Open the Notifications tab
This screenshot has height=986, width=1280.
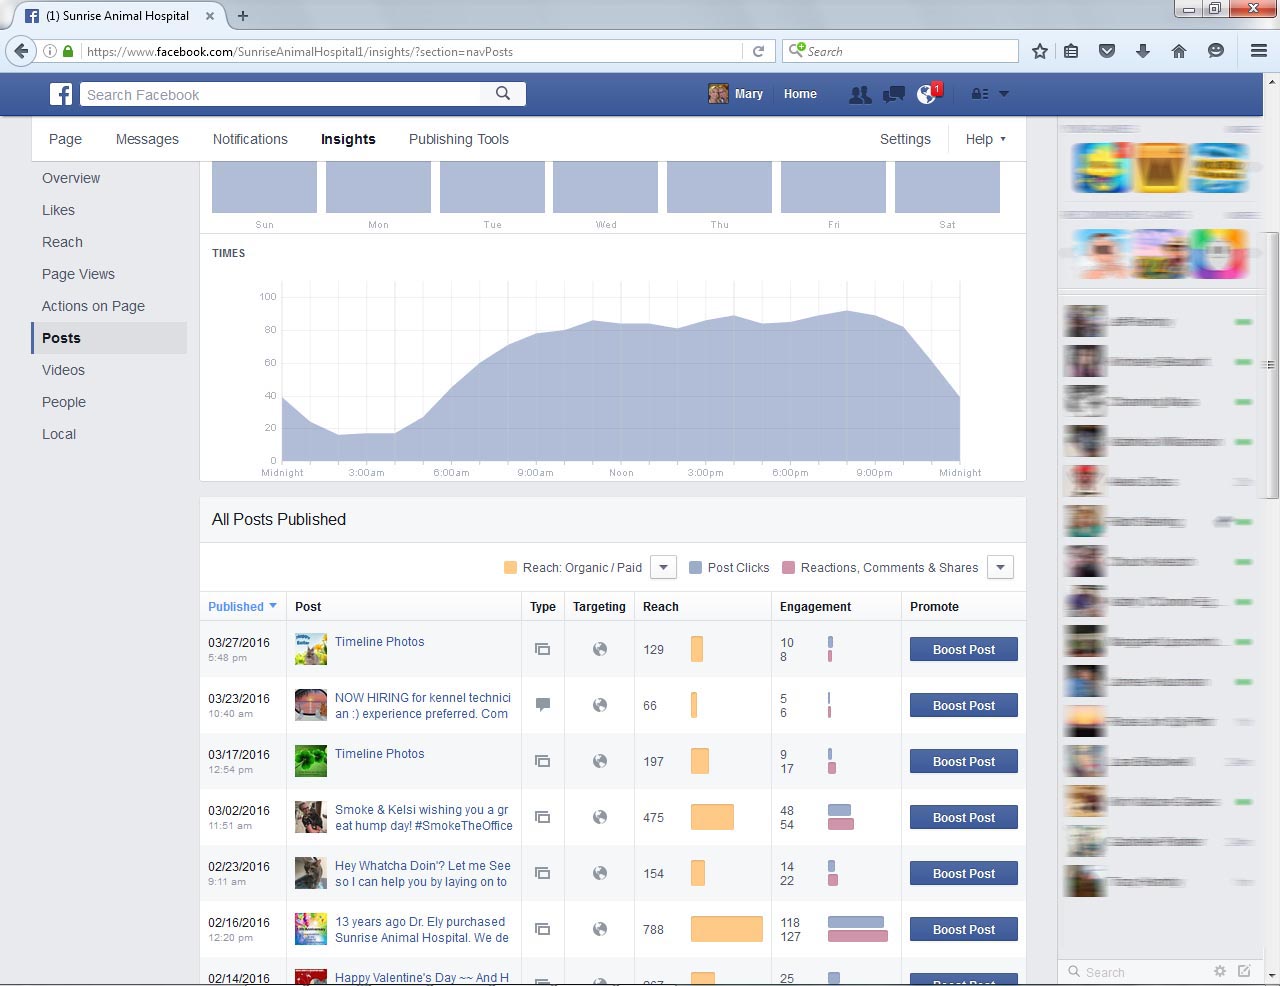(250, 139)
